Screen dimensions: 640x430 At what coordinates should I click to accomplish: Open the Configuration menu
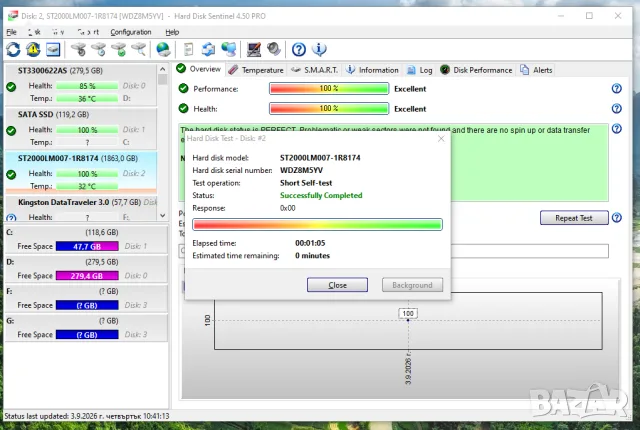[131, 32]
